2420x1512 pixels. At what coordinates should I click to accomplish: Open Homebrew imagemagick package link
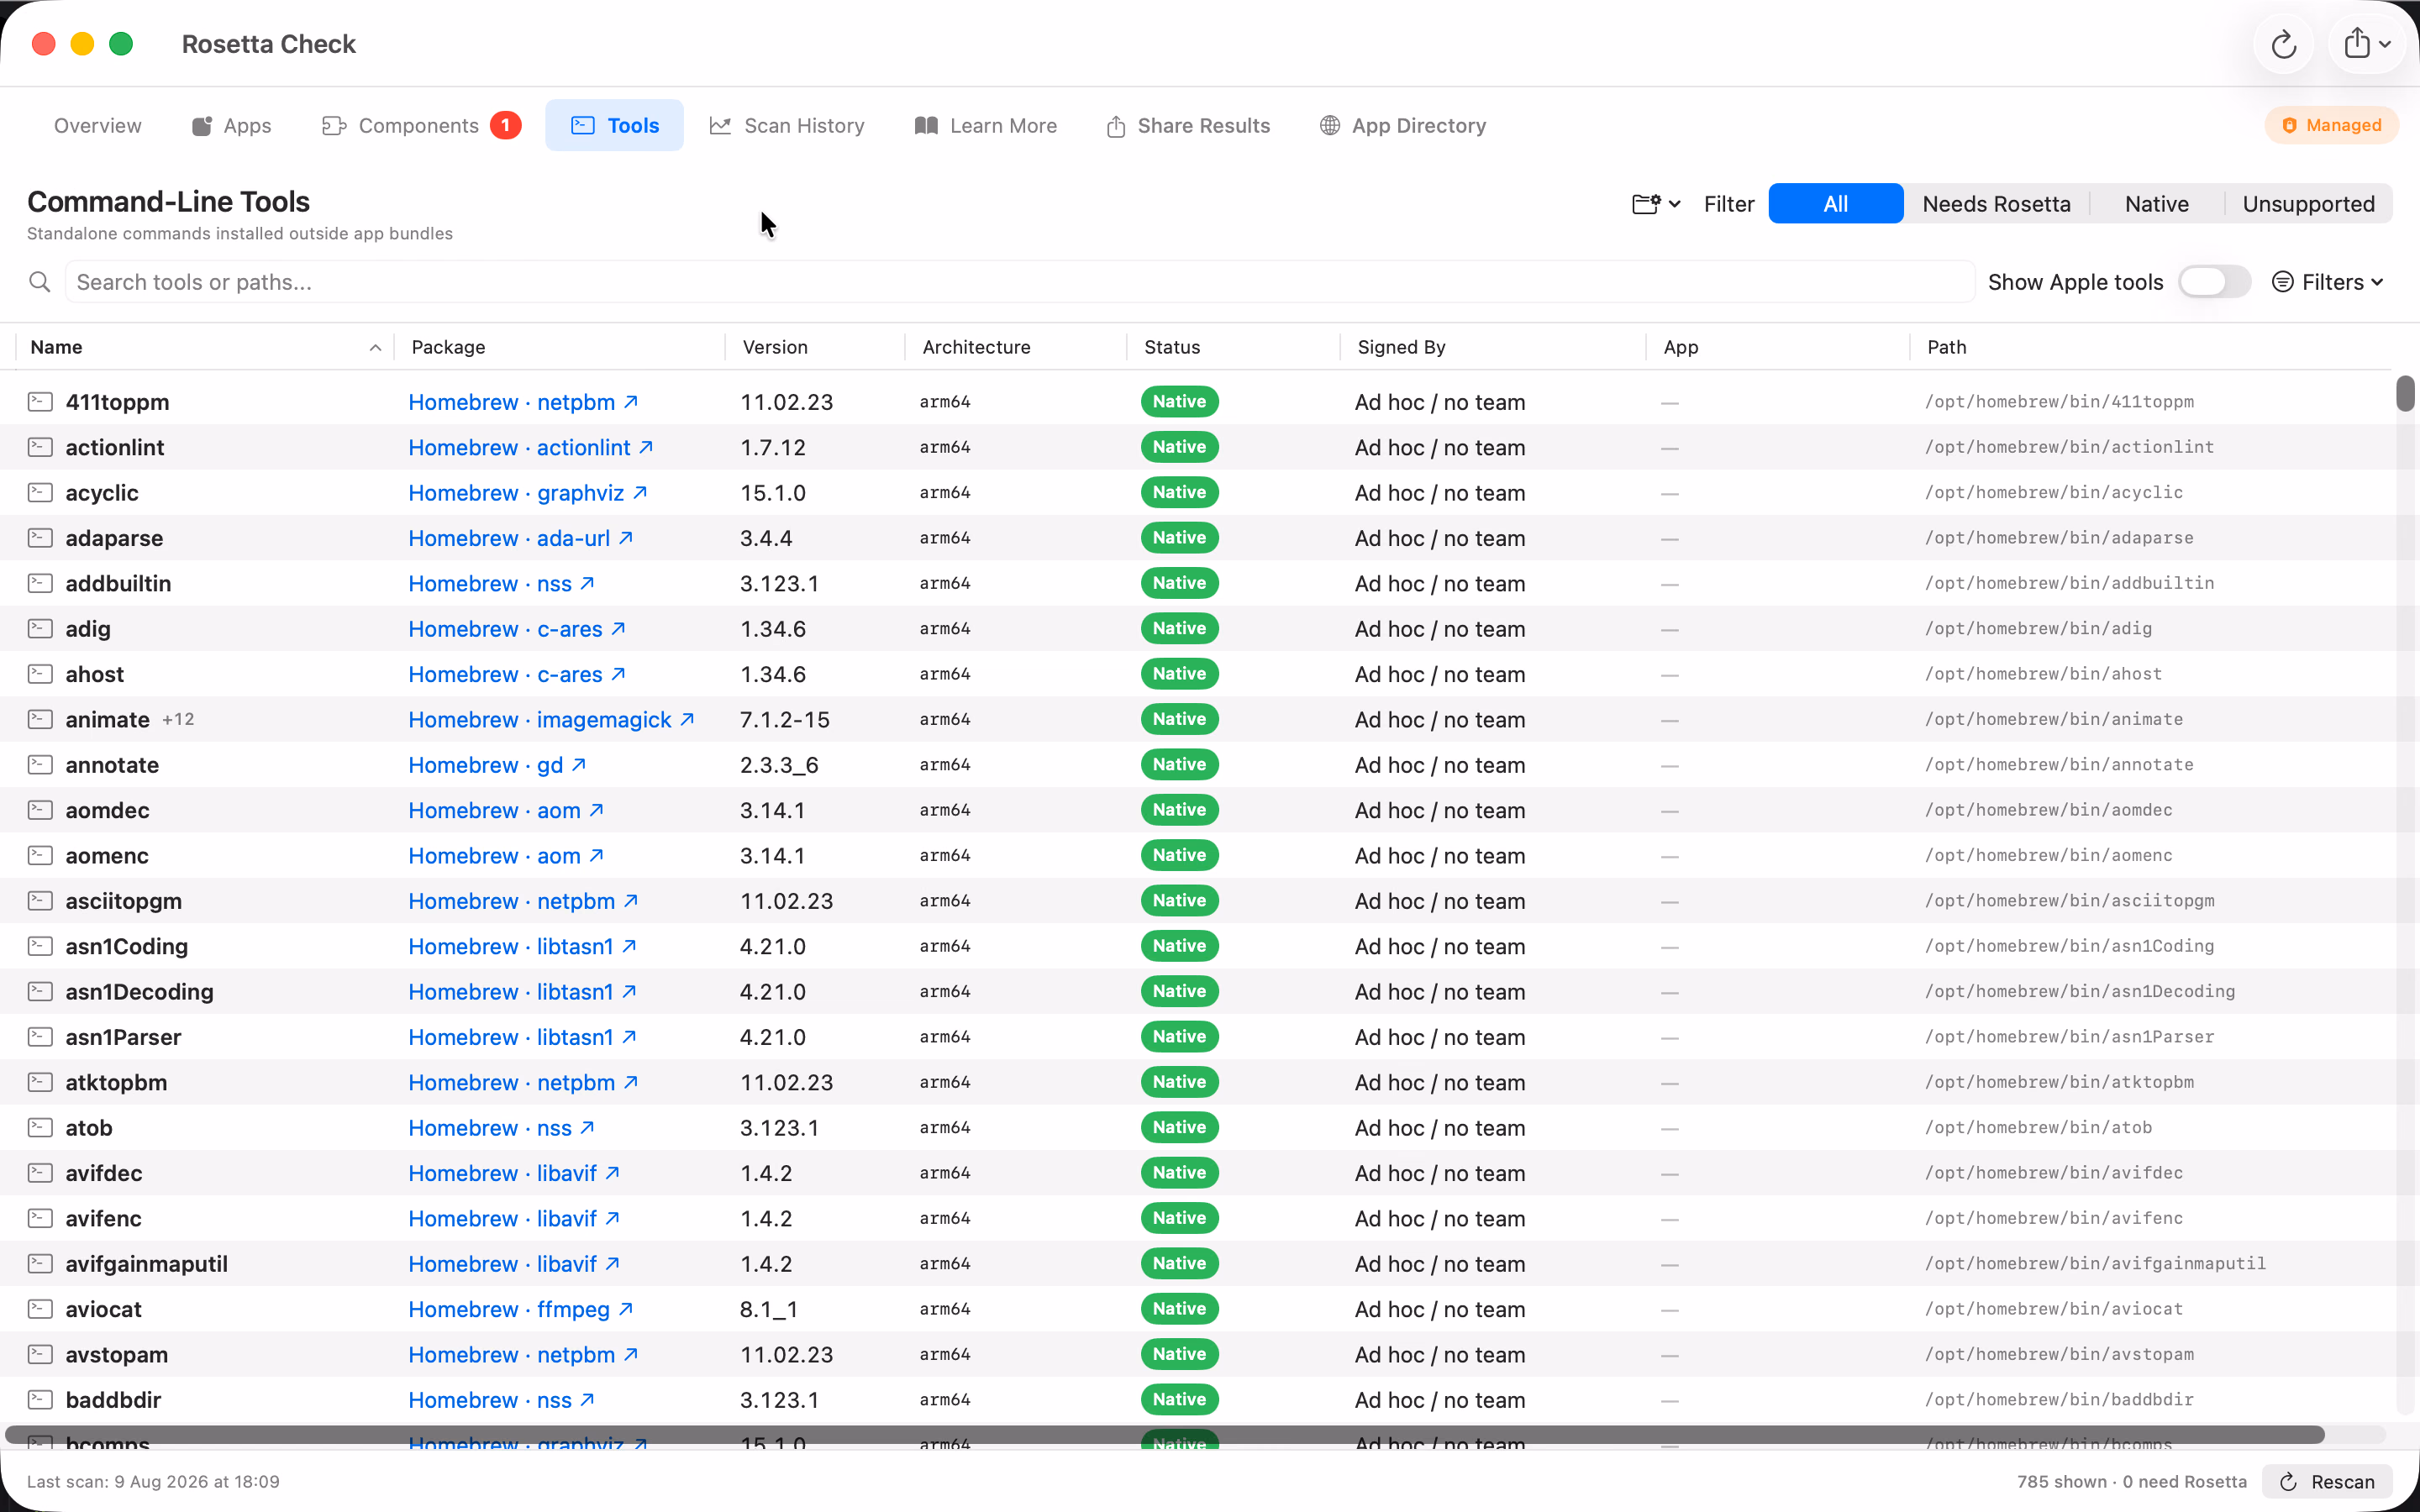coord(551,720)
